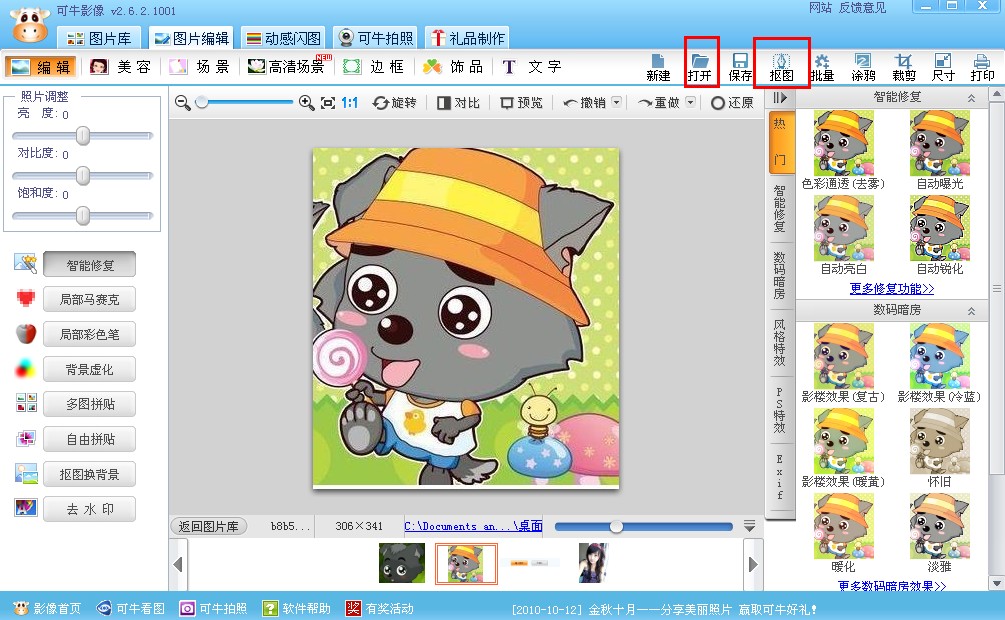
Task: Click the zoom in magnifier icon
Action: click(306, 103)
